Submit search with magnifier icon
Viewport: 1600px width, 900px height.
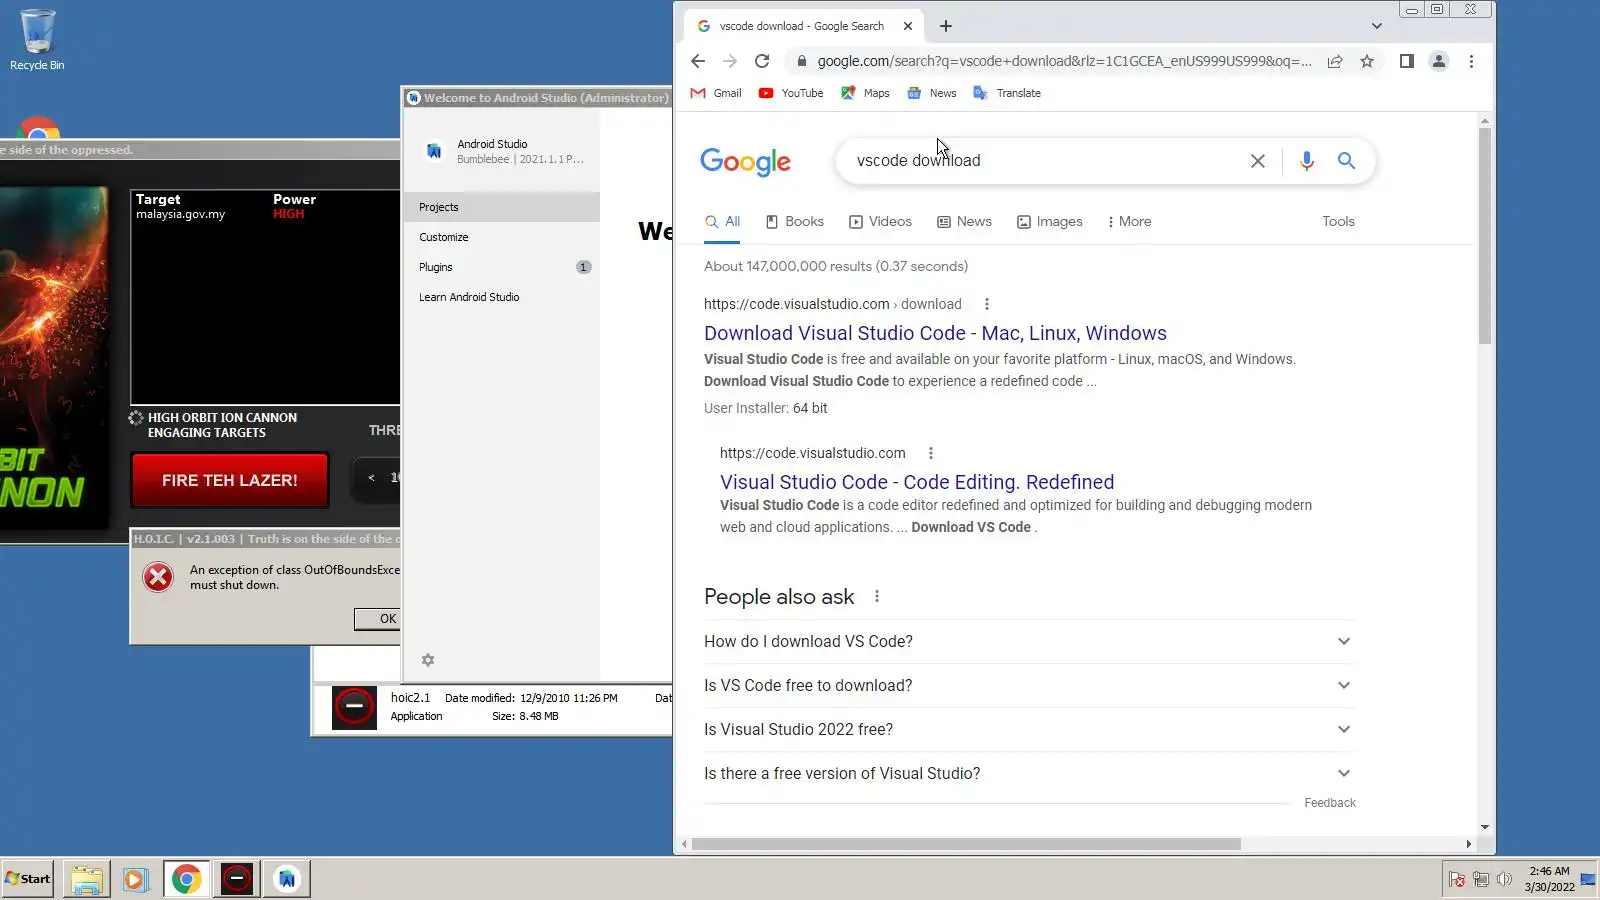[1347, 161]
